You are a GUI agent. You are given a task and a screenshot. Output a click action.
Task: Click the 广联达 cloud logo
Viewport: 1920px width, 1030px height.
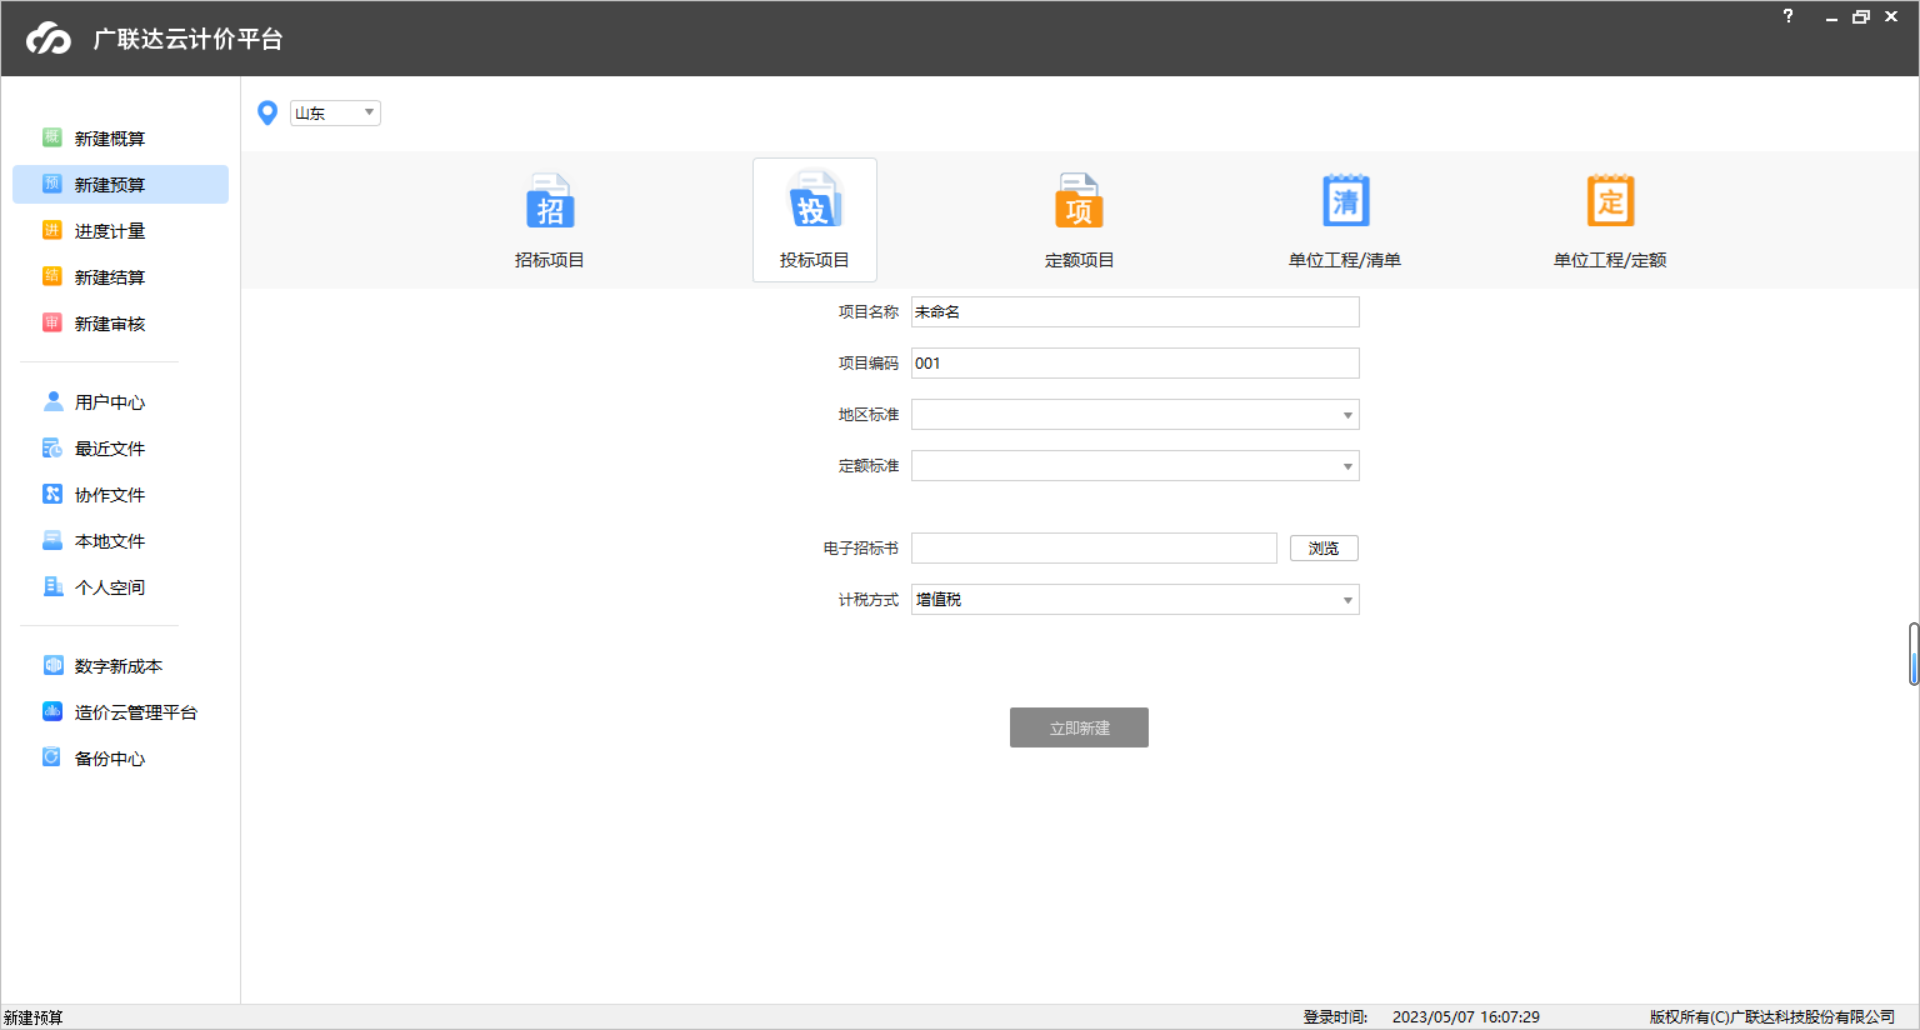tap(49, 39)
